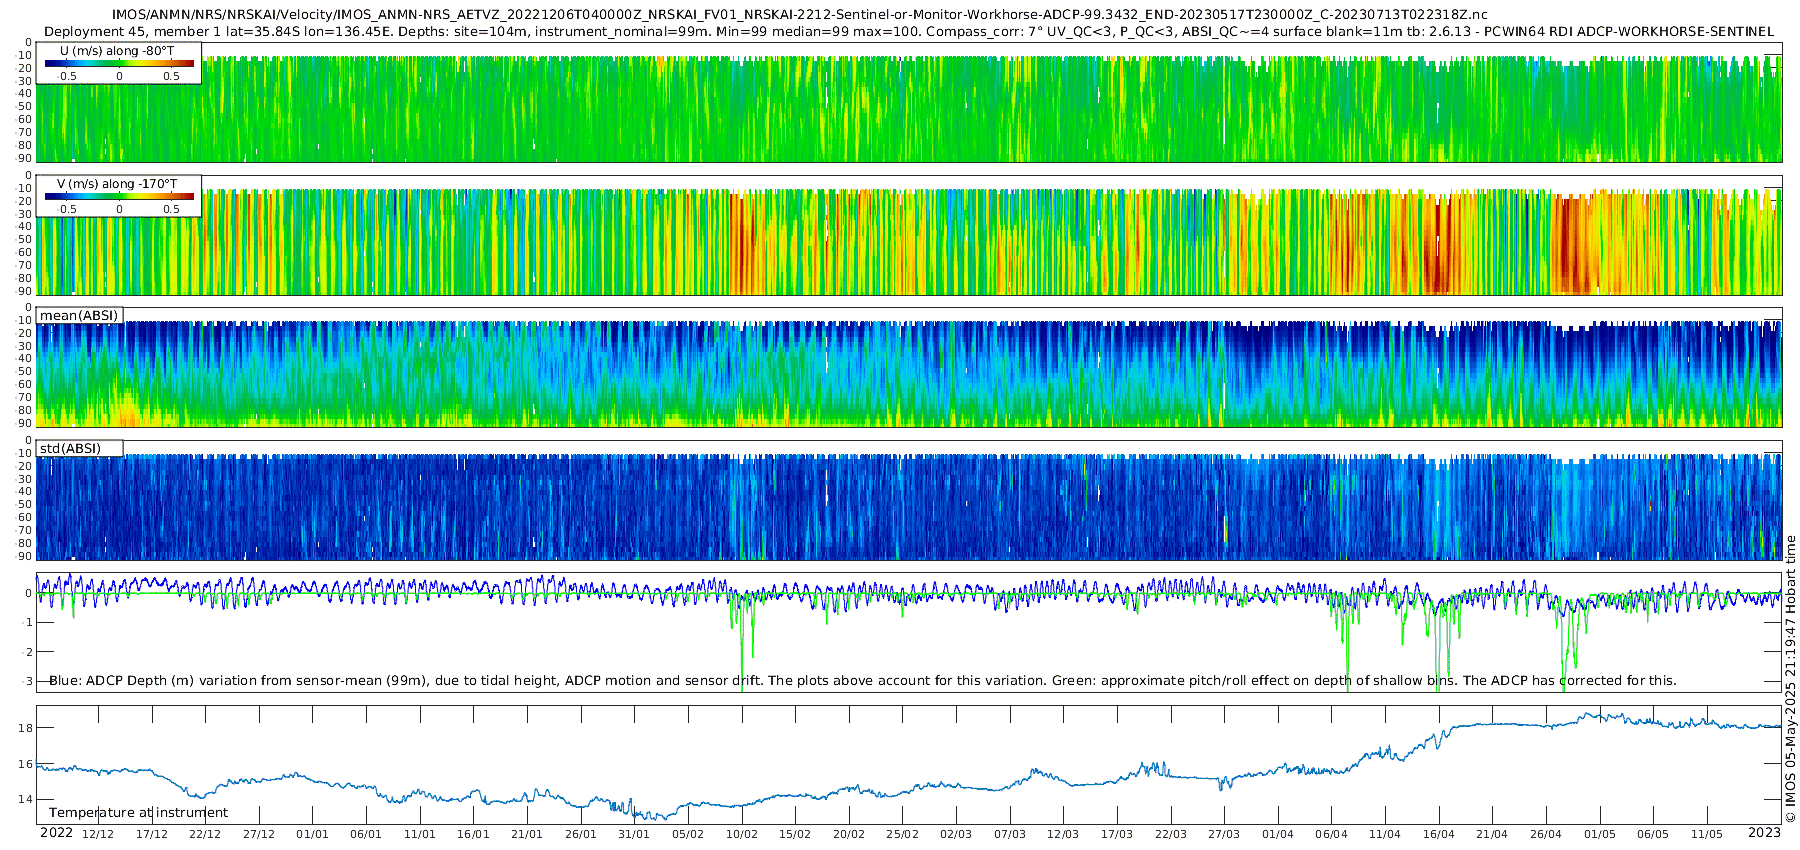The height and width of the screenshot is (850, 1800).
Task: Click the 18 temperature axis tick label
Action: 26,728
